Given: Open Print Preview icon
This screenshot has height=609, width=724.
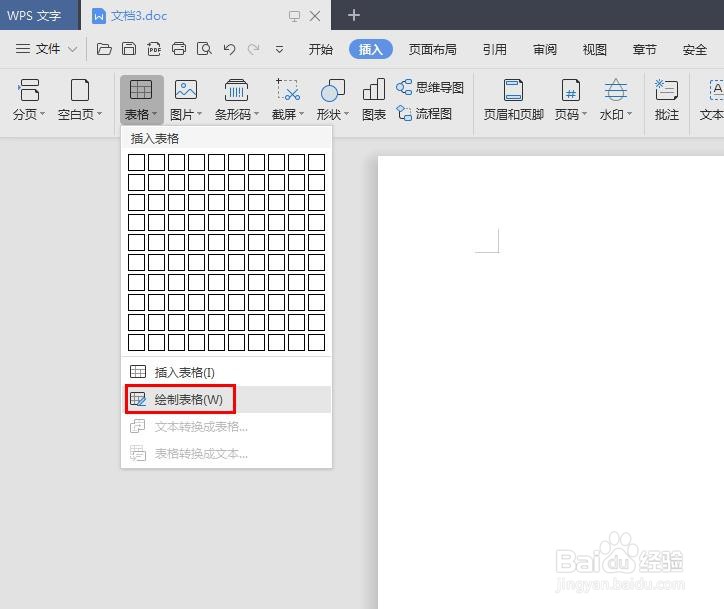Looking at the screenshot, I should [x=204, y=49].
